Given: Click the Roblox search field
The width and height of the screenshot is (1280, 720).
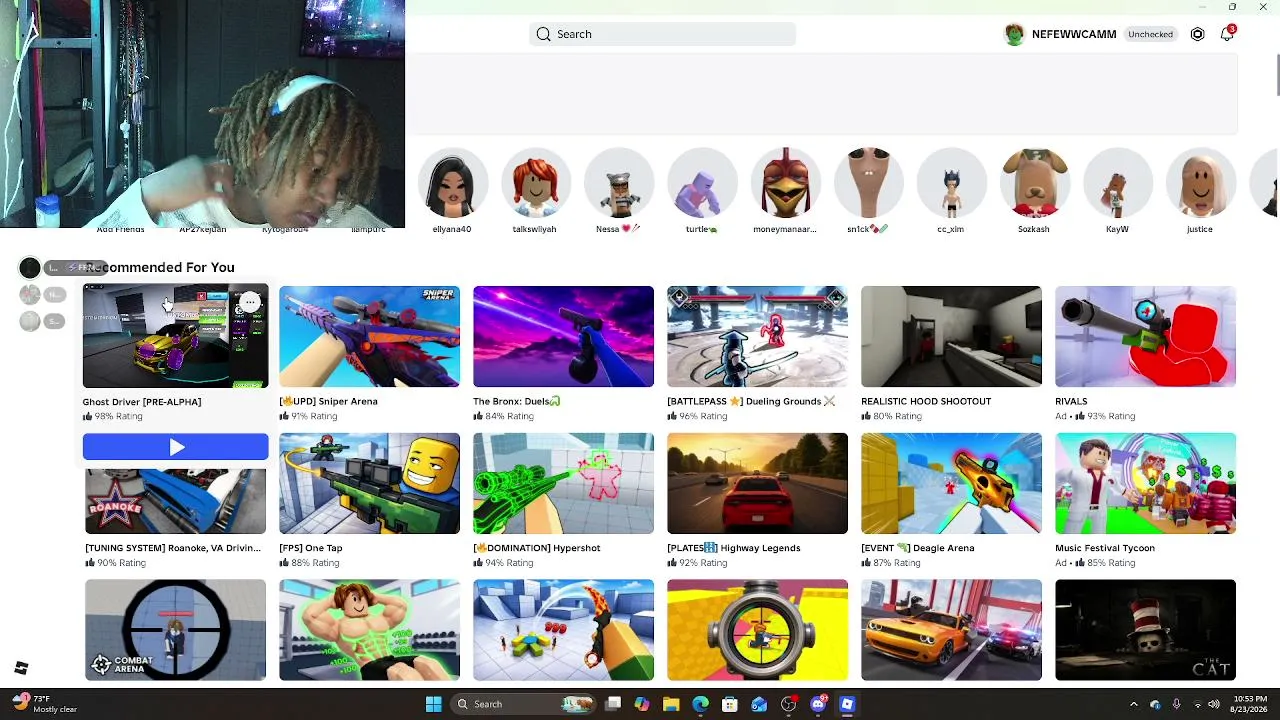Looking at the screenshot, I should 662,34.
